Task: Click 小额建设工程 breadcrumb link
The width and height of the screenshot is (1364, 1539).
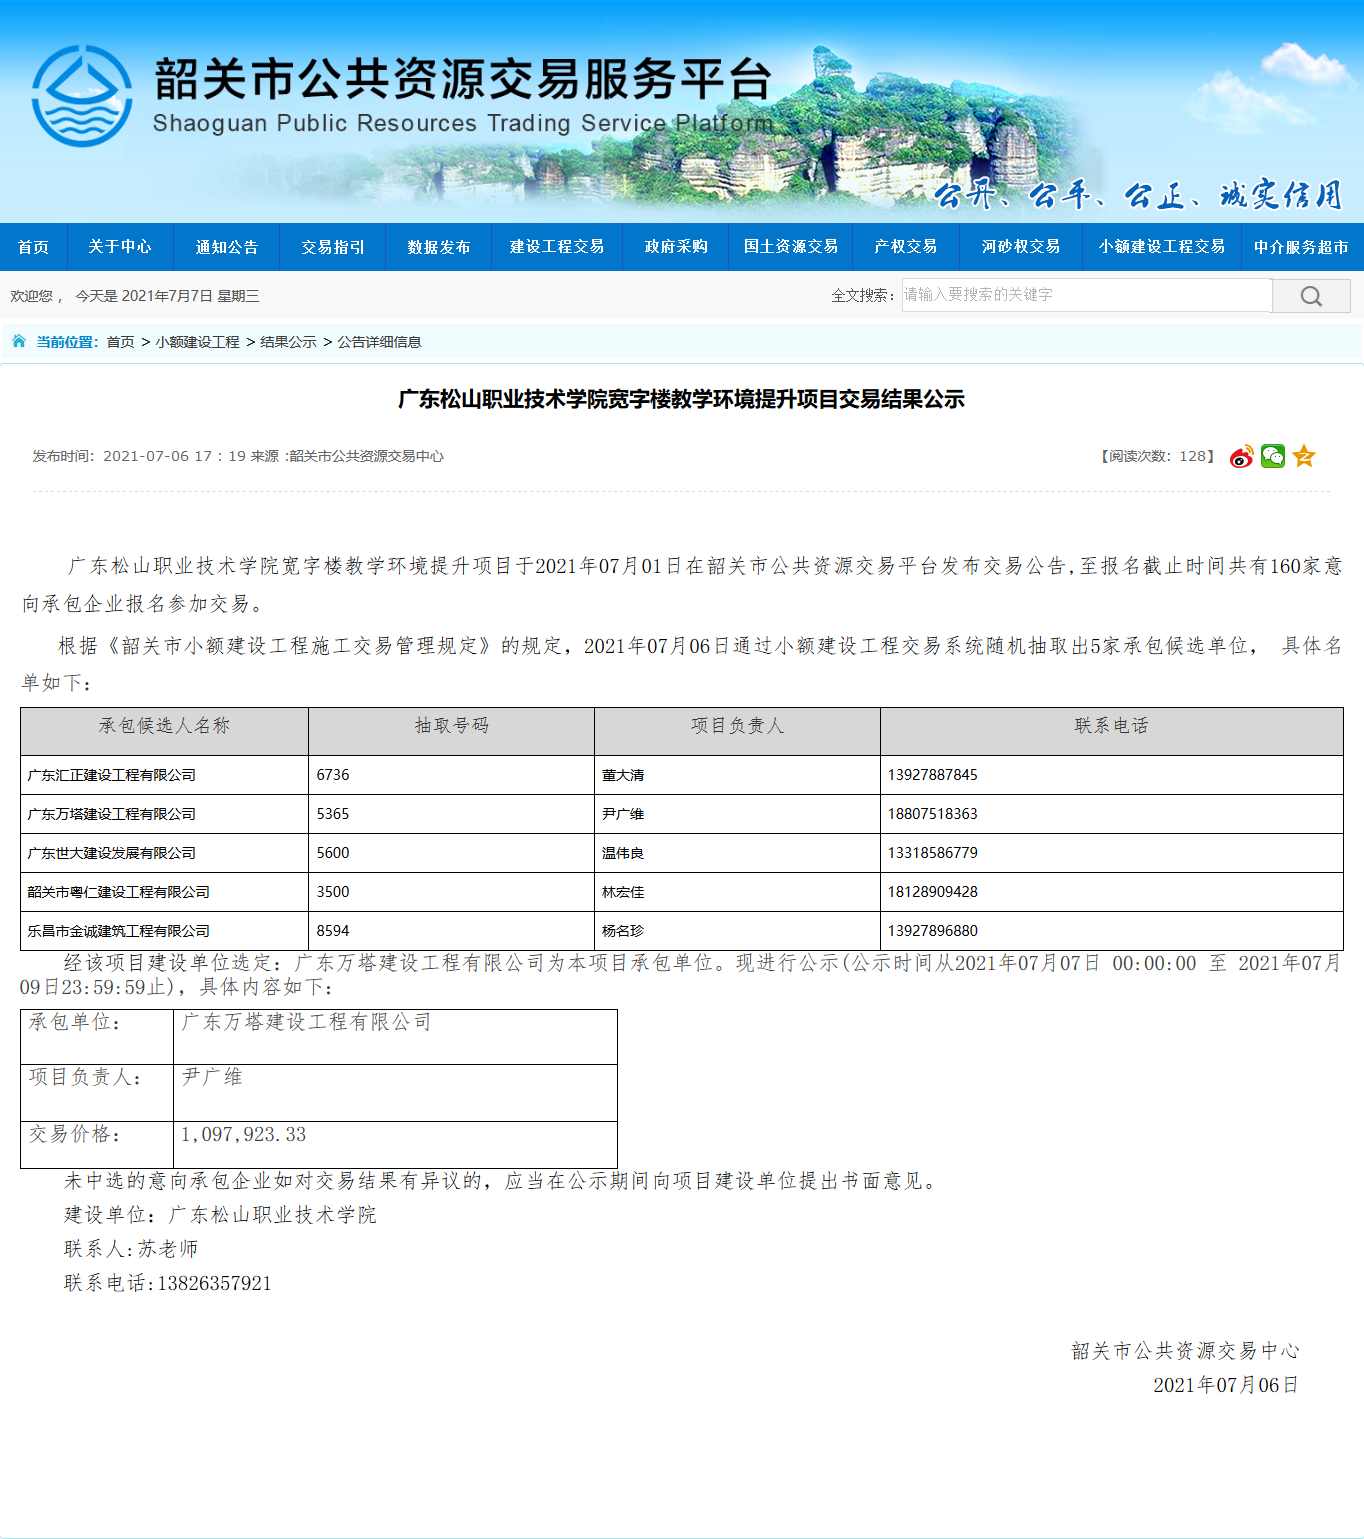Action: click(x=197, y=342)
